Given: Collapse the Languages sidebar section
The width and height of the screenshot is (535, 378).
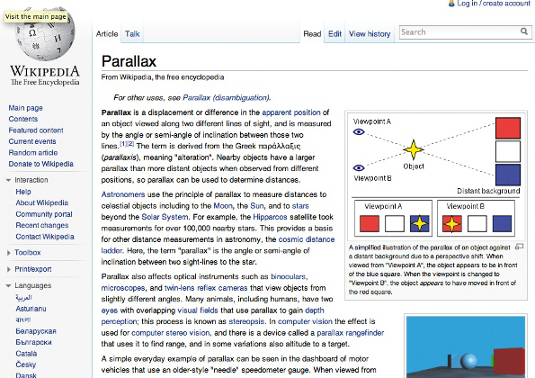Looking at the screenshot, I should pyautogui.click(x=9, y=286).
